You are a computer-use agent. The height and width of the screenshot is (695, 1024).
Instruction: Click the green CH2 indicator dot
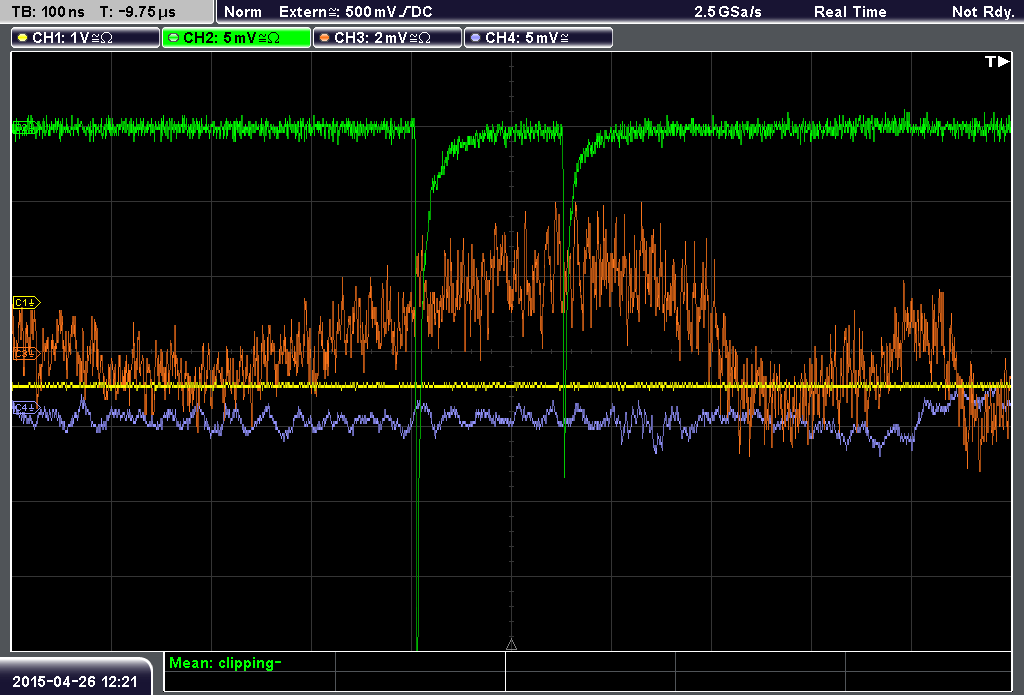point(174,38)
